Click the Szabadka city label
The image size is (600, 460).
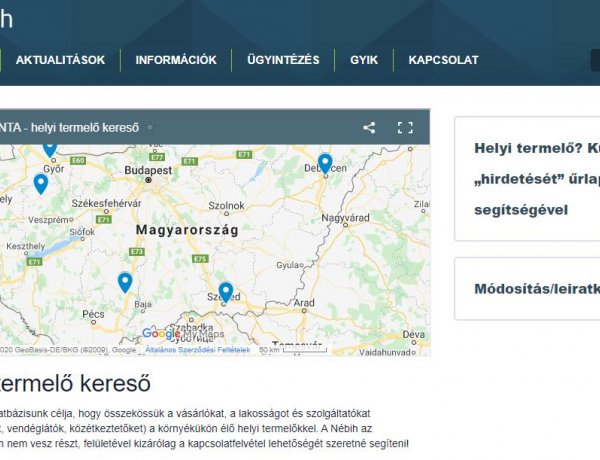coord(191,327)
